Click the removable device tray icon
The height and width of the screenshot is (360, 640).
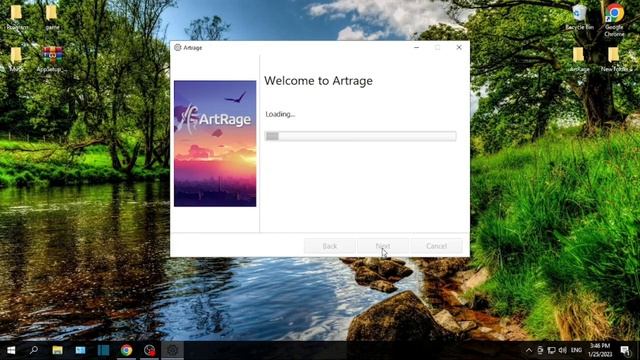(540, 350)
